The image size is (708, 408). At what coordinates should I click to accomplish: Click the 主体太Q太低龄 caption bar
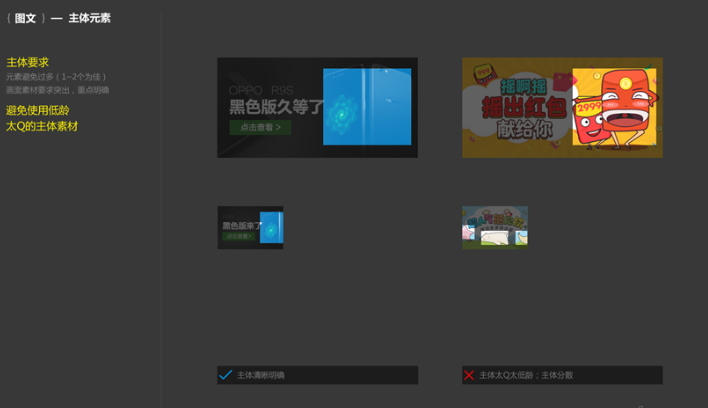[x=562, y=375]
